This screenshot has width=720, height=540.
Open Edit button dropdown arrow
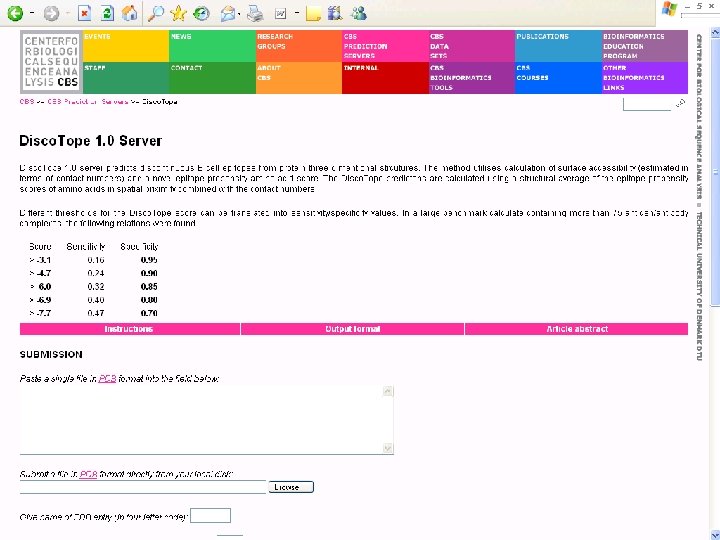point(297,13)
